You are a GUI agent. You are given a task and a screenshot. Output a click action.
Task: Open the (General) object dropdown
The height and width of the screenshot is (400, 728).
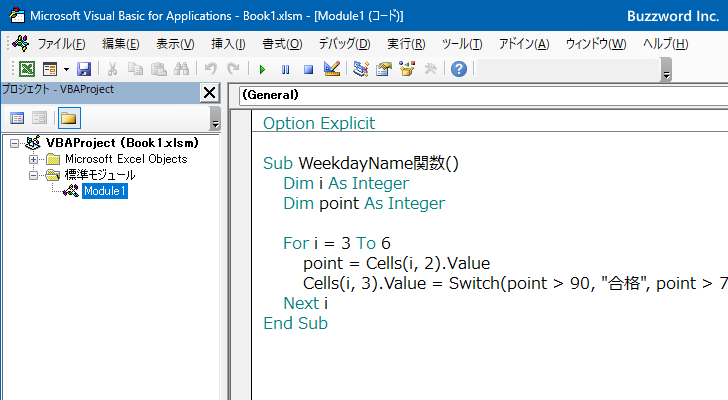(x=483, y=95)
